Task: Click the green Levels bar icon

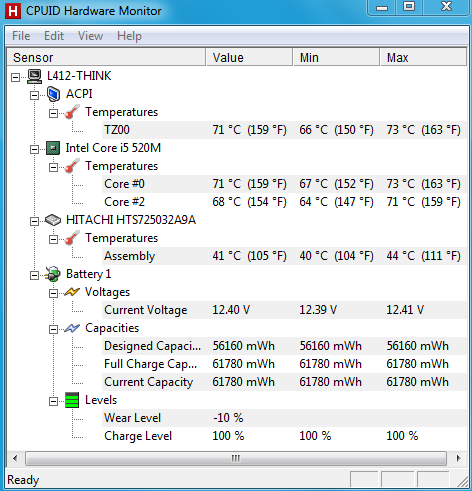Action: [x=72, y=400]
